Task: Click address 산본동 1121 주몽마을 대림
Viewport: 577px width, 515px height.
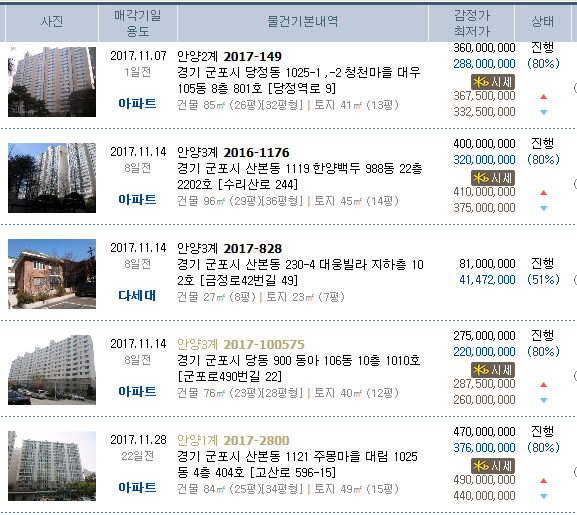Action: point(297,464)
